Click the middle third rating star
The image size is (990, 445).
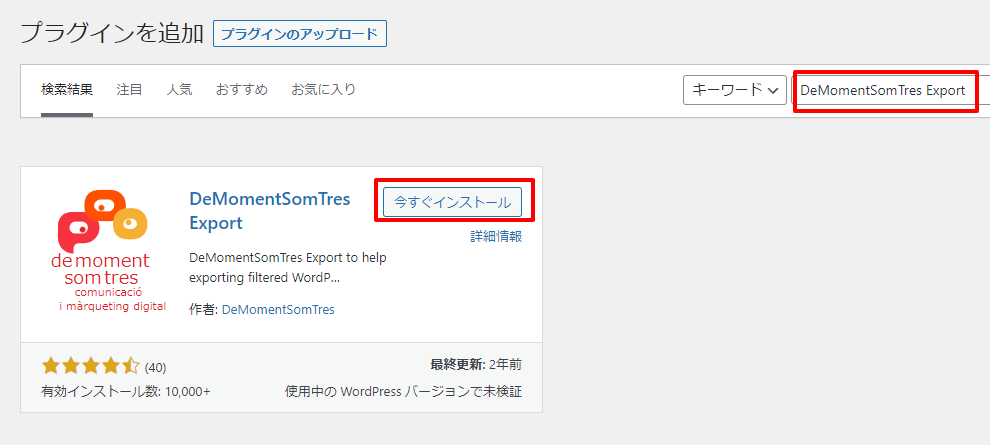pos(91,366)
